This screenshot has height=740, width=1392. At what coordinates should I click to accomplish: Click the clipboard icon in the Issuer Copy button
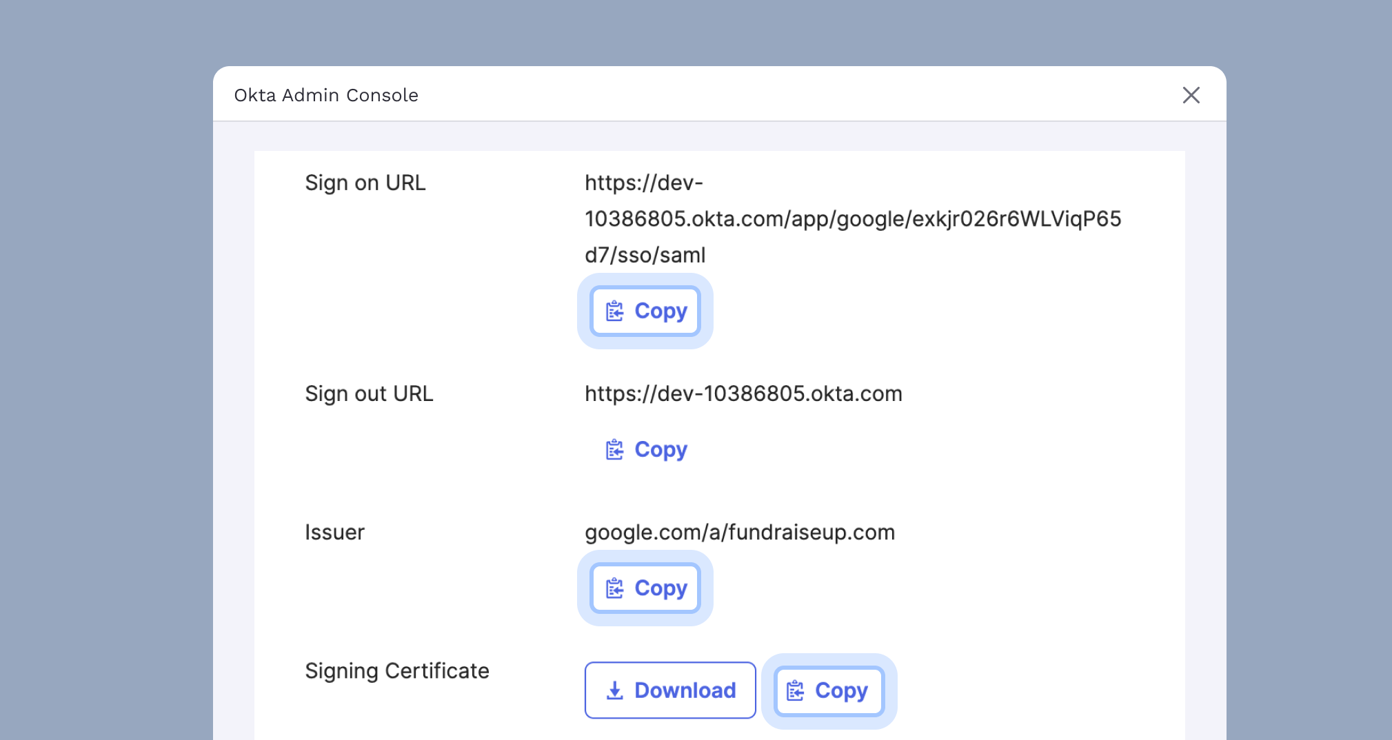point(614,588)
